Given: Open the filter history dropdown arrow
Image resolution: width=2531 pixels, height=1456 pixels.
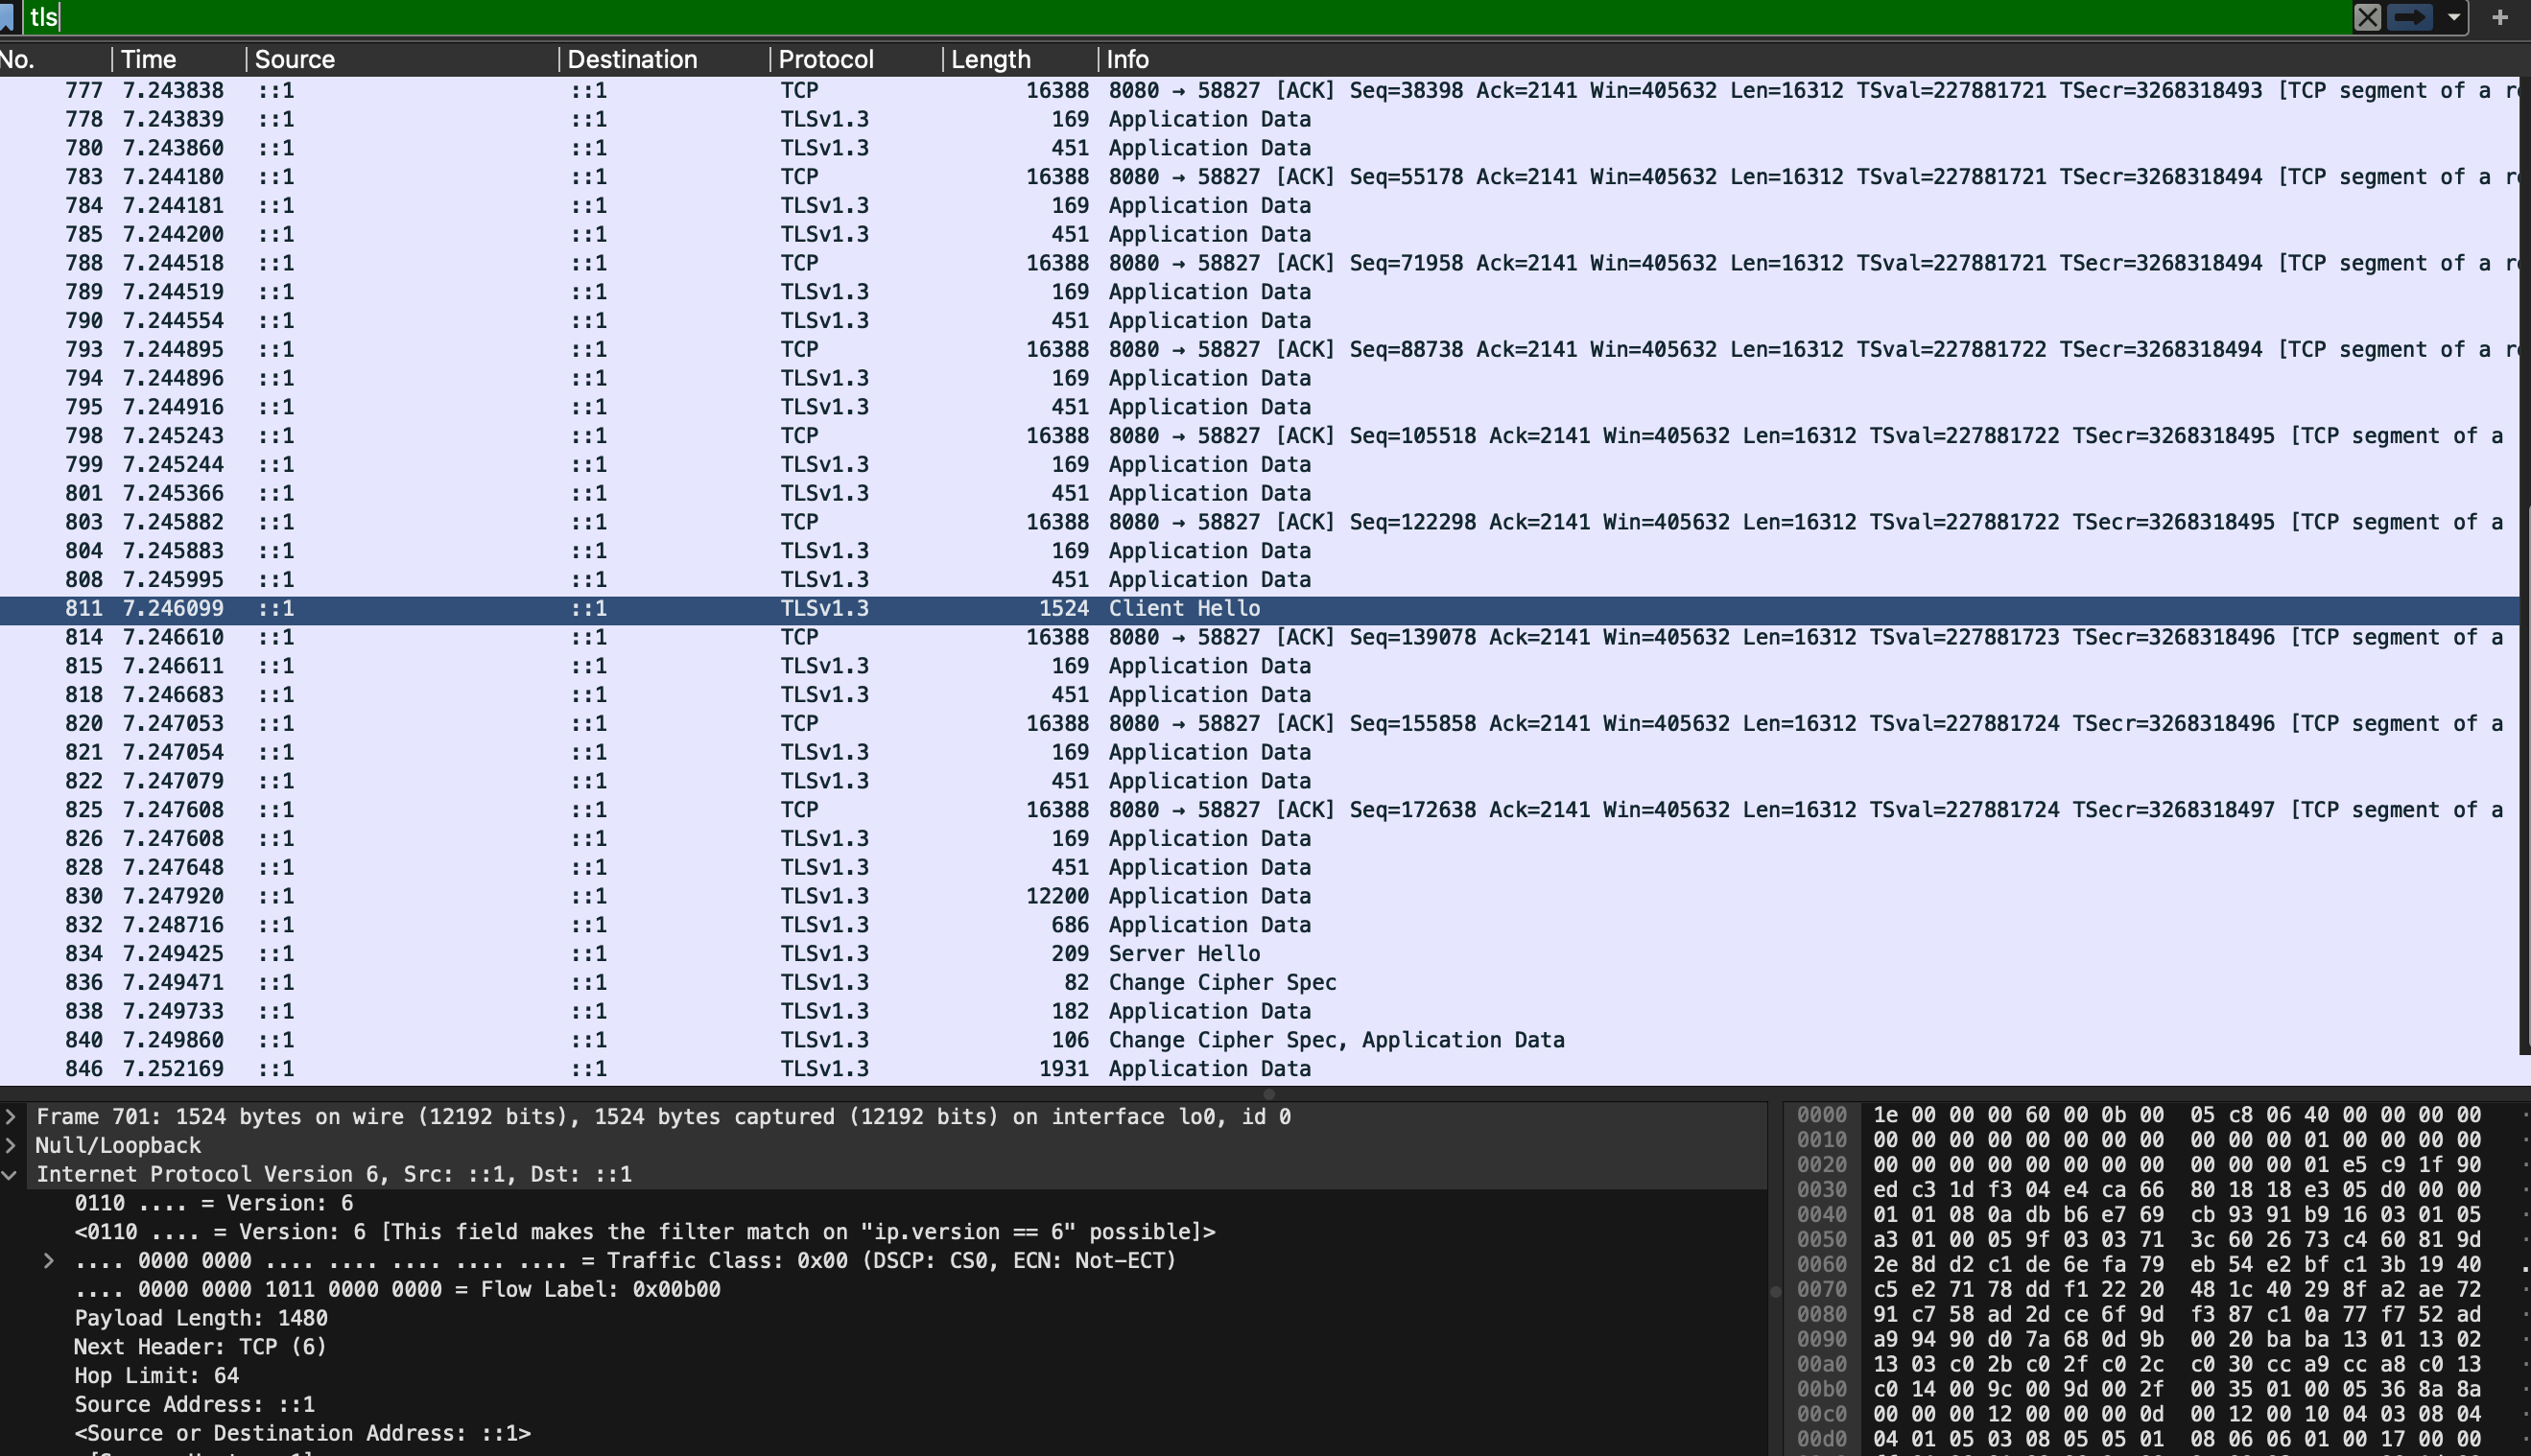Looking at the screenshot, I should click(2454, 17).
